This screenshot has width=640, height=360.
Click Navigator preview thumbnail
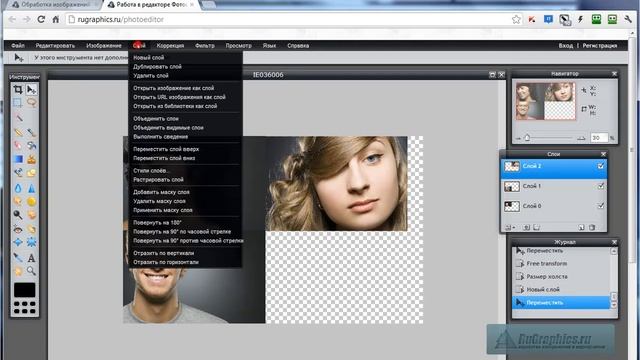(x=545, y=101)
